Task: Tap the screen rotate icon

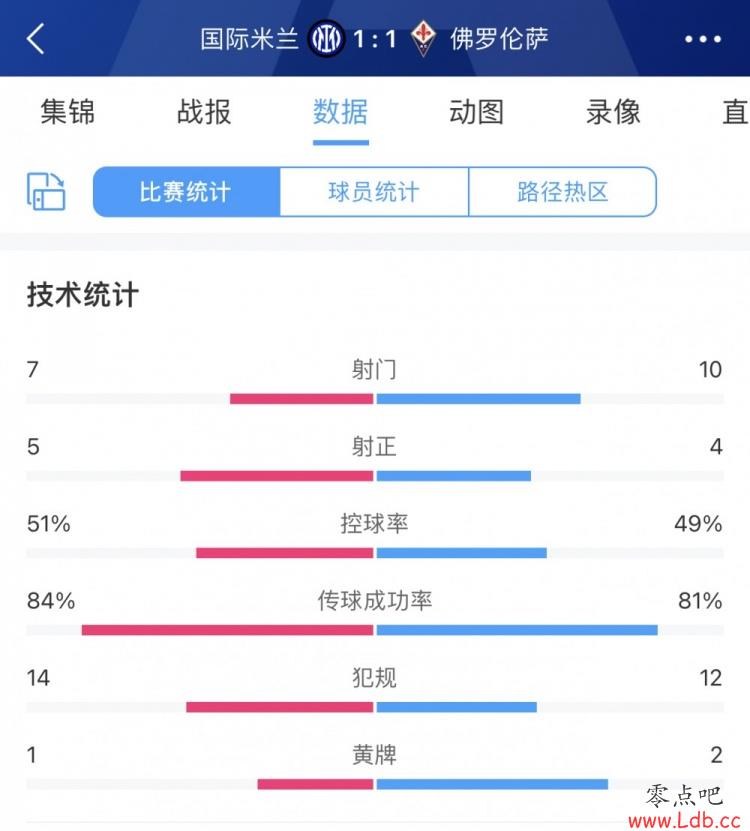Action: click(46, 191)
